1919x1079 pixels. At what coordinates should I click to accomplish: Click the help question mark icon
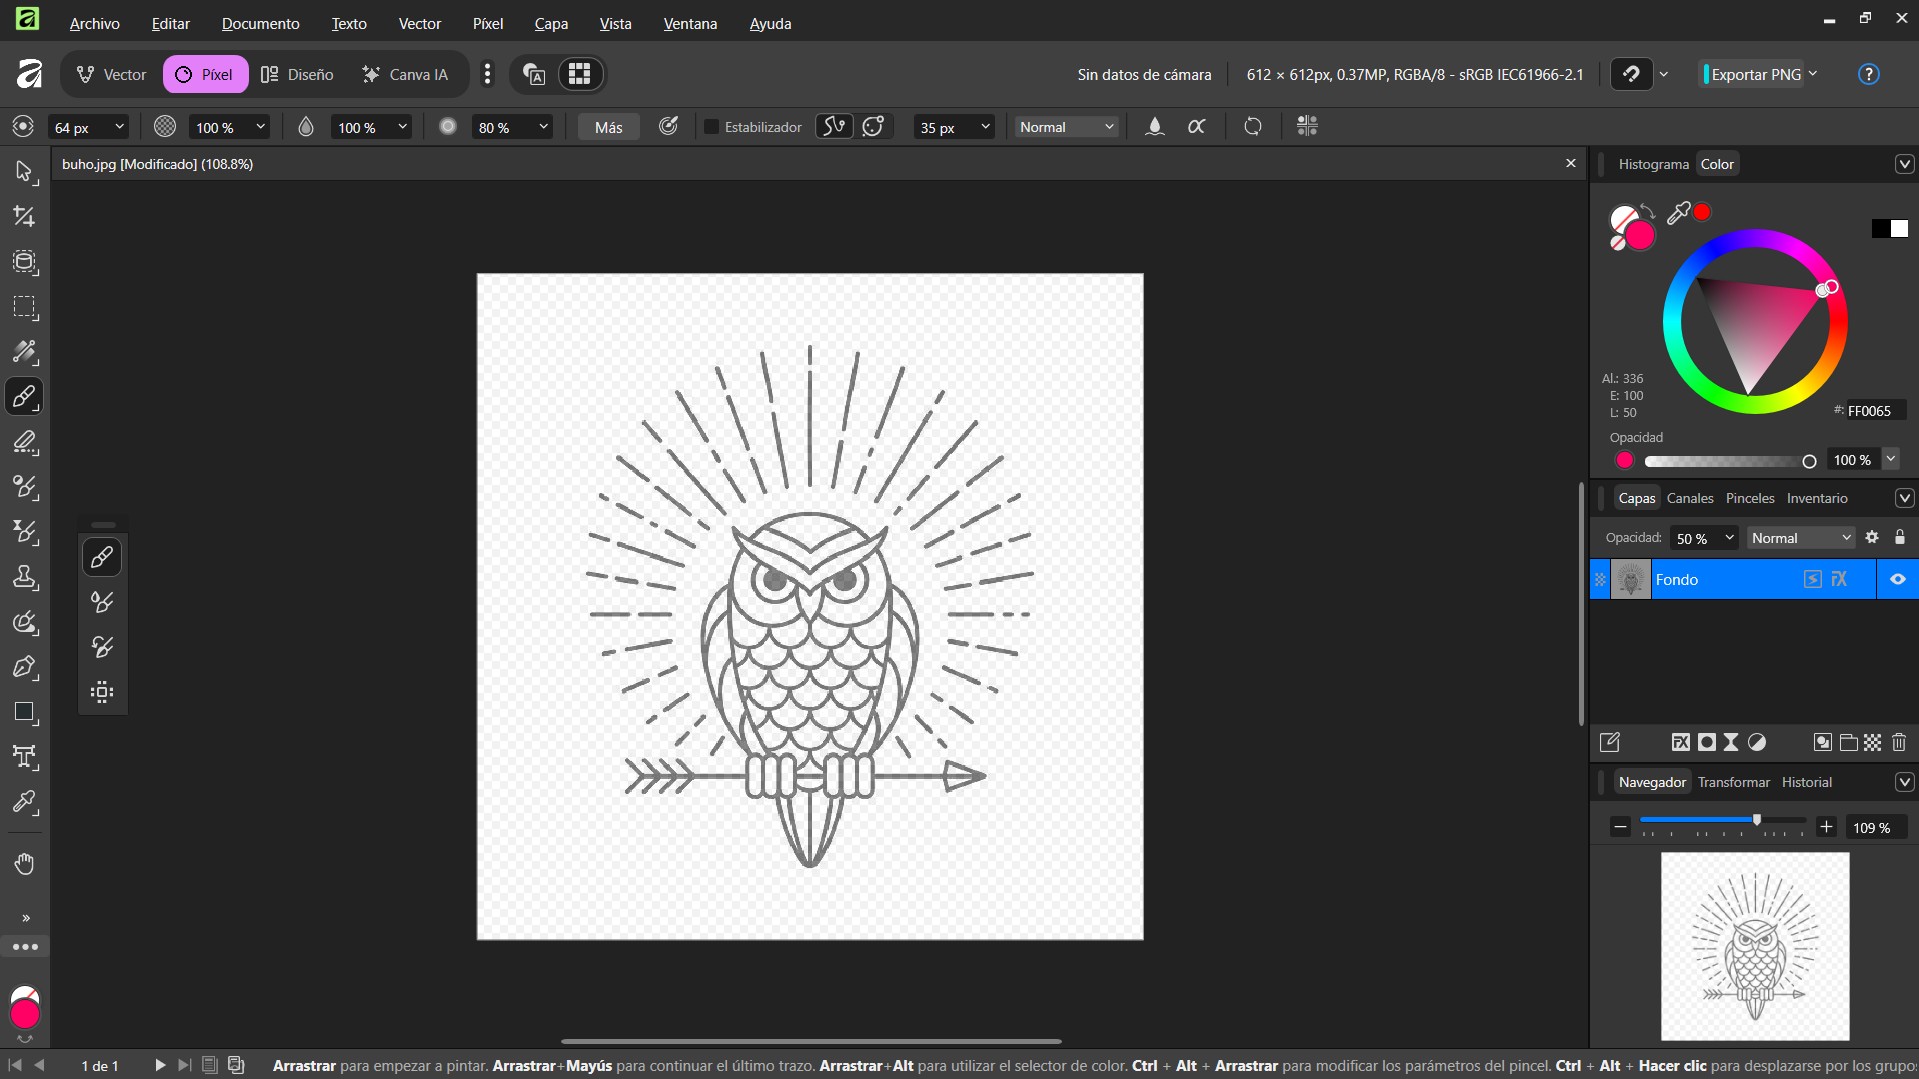tap(1869, 74)
